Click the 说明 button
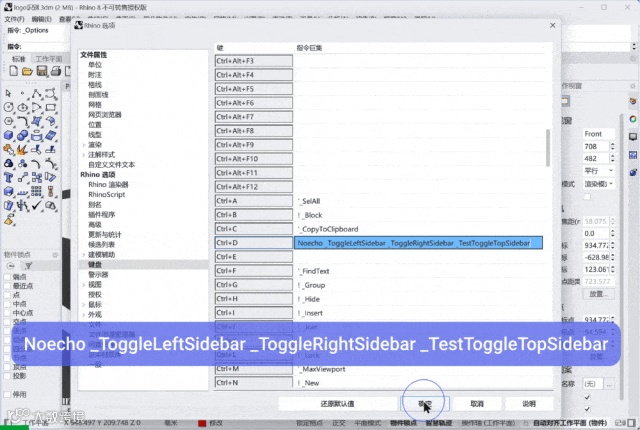Viewport: 640px width, 430px height. (529, 403)
